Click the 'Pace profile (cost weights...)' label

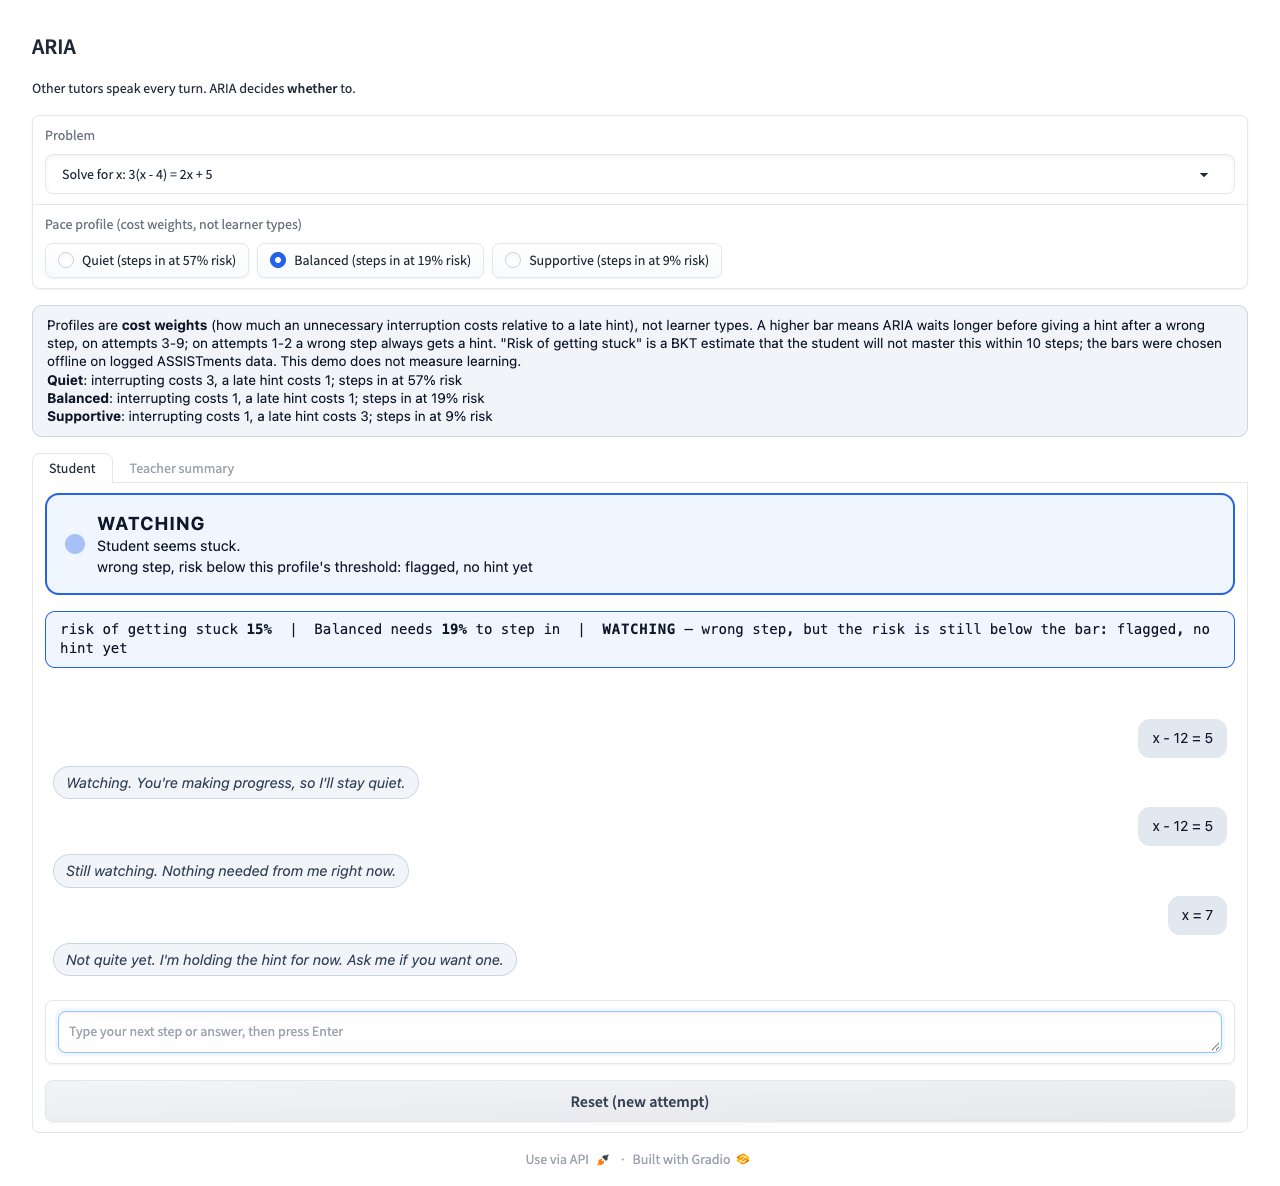point(173,224)
